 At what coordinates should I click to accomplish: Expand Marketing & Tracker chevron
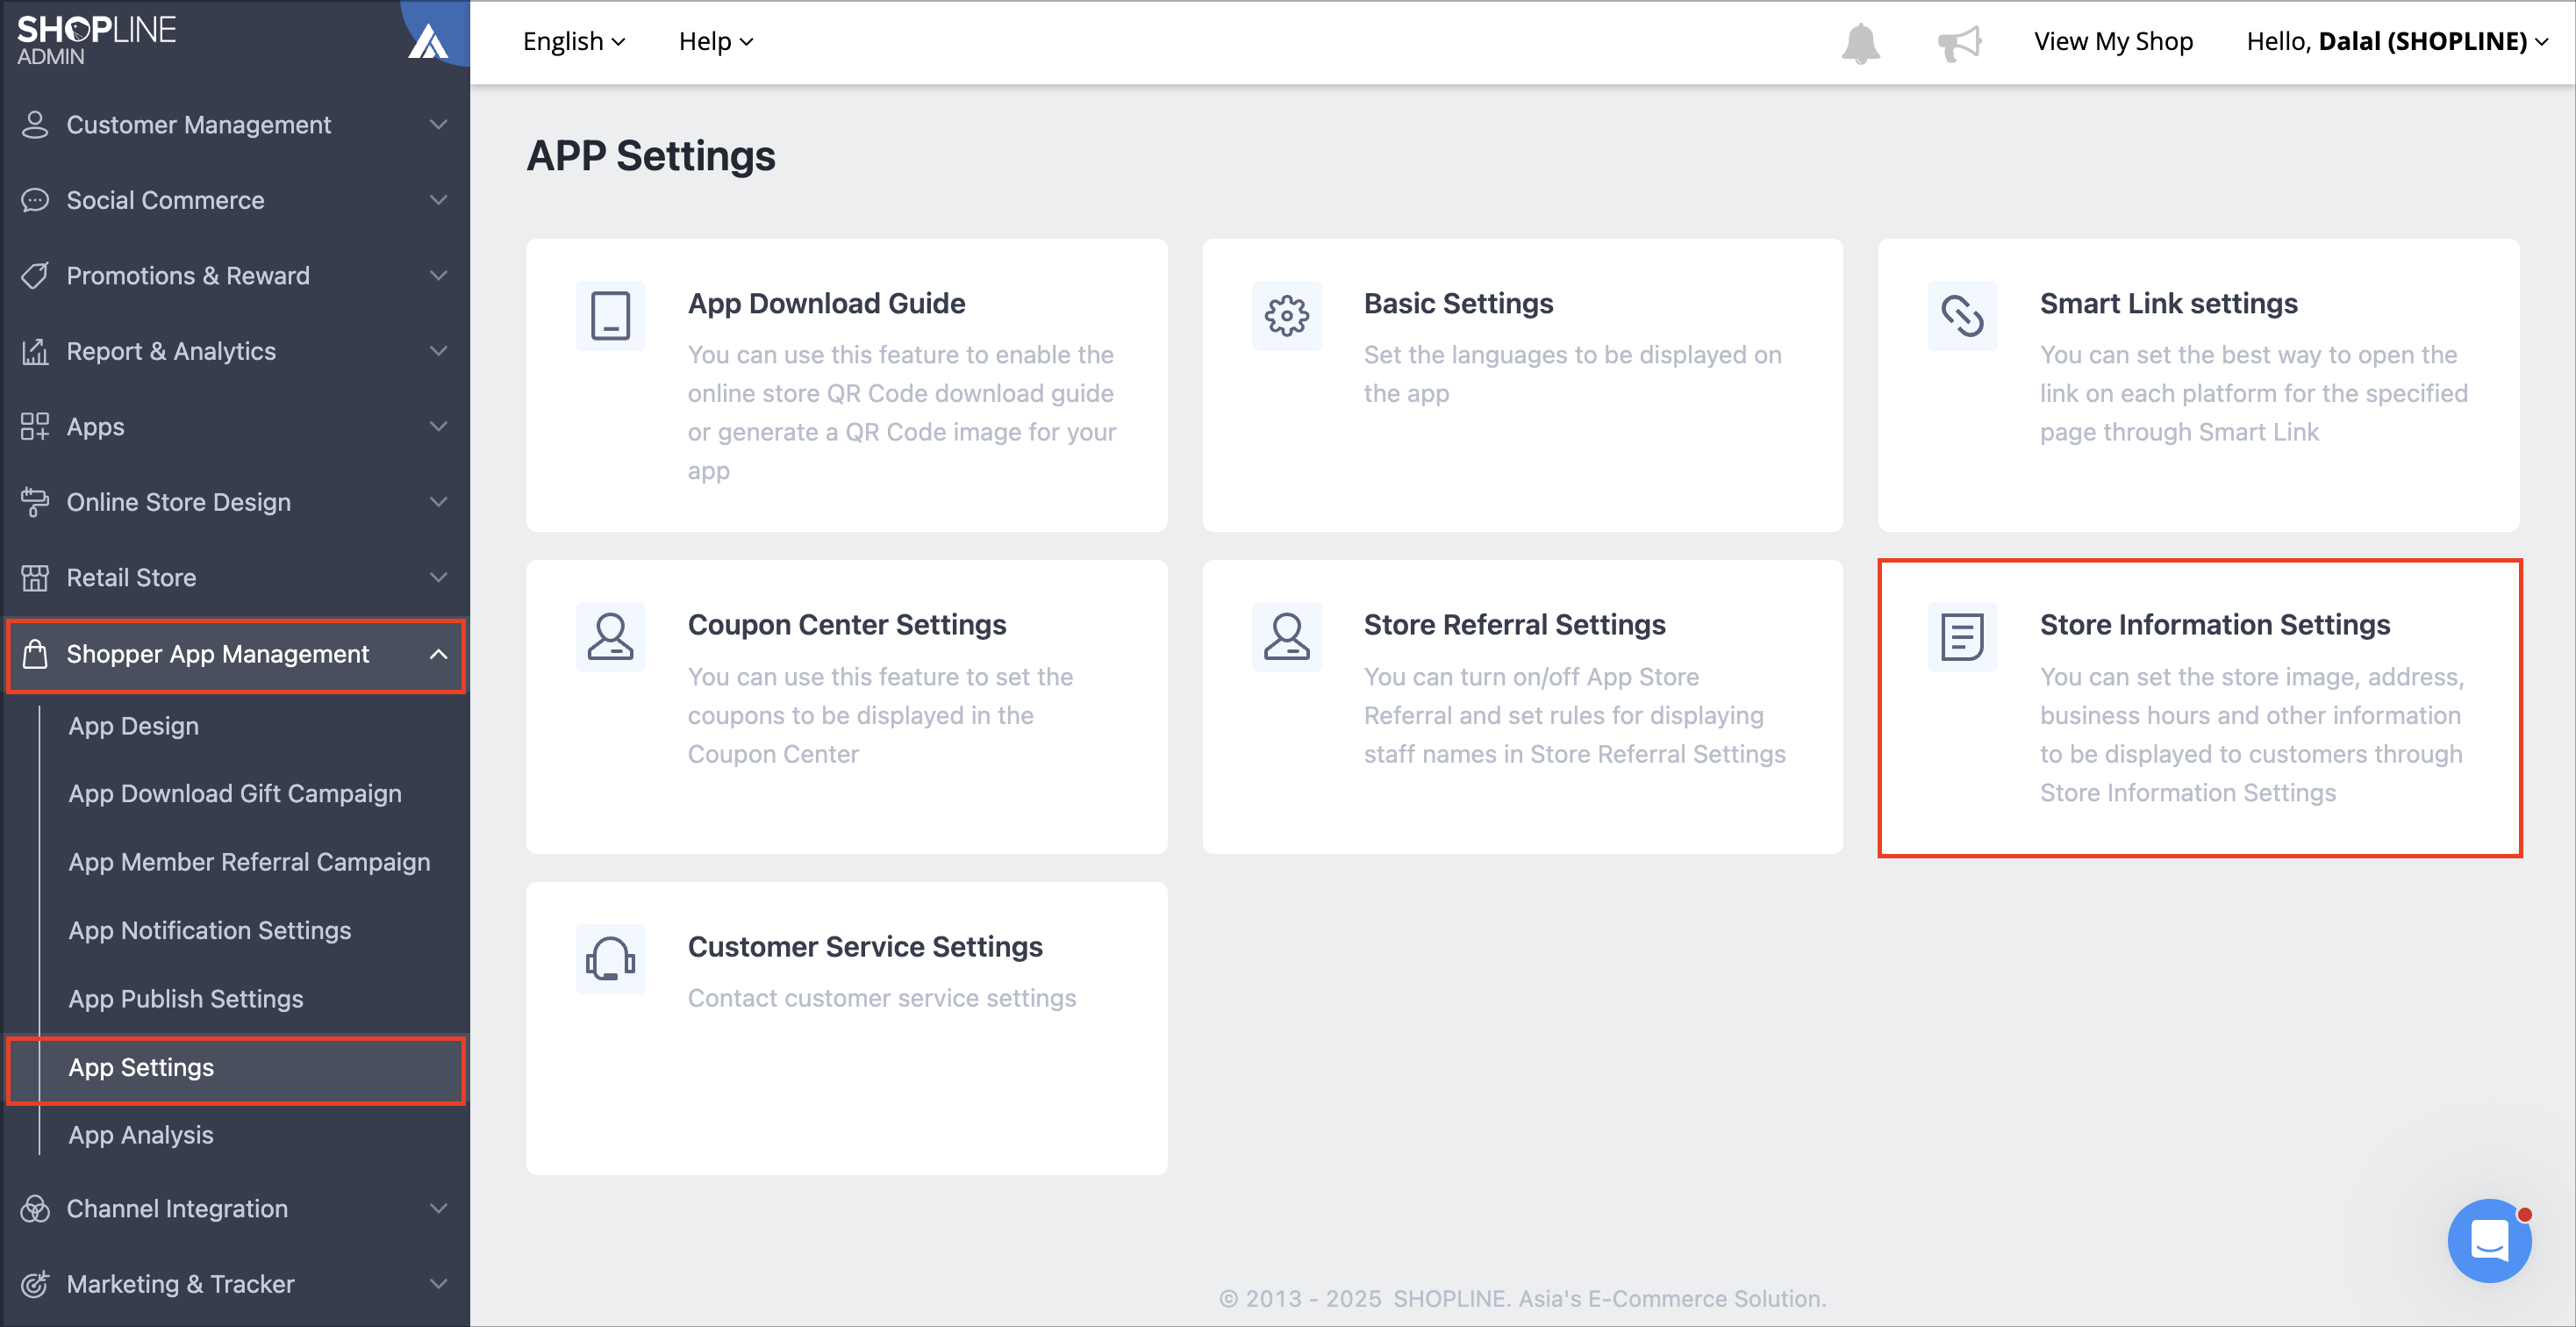click(x=438, y=1284)
